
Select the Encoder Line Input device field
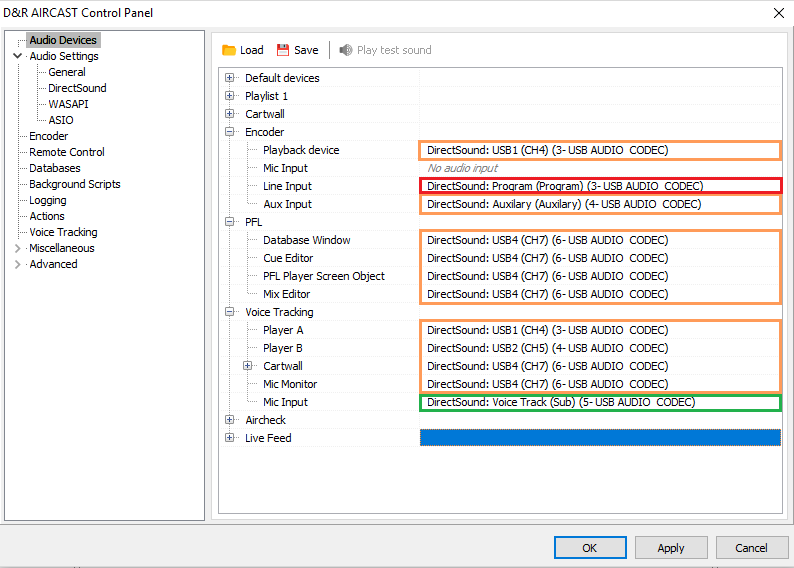tap(599, 186)
